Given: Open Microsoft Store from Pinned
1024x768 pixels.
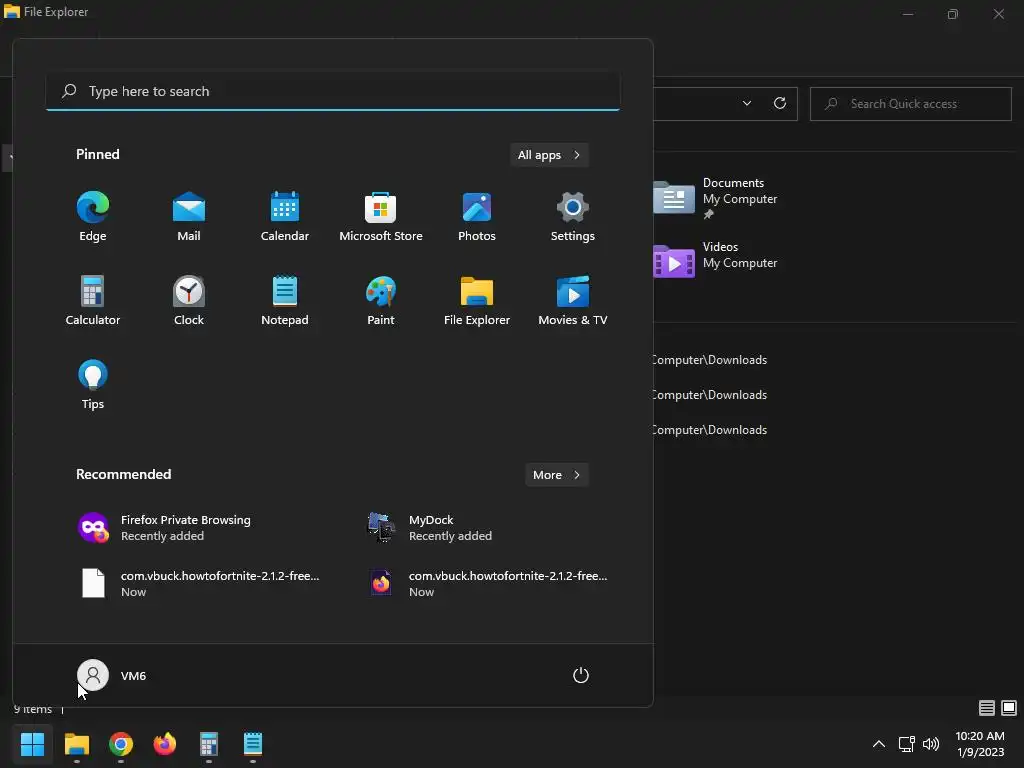Looking at the screenshot, I should pyautogui.click(x=381, y=217).
